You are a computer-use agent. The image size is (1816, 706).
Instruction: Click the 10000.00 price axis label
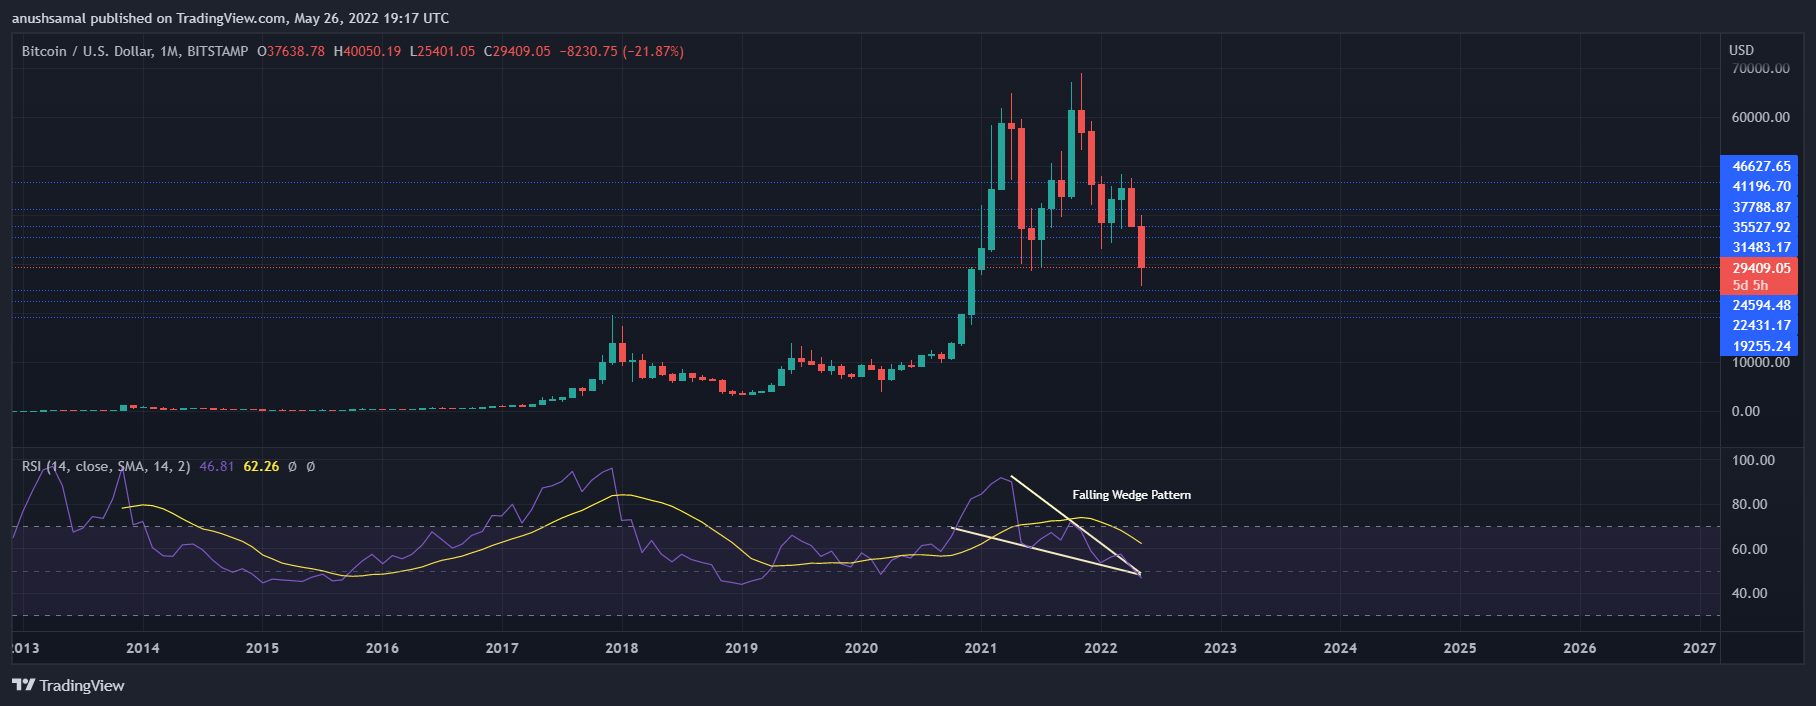[x=1761, y=362]
